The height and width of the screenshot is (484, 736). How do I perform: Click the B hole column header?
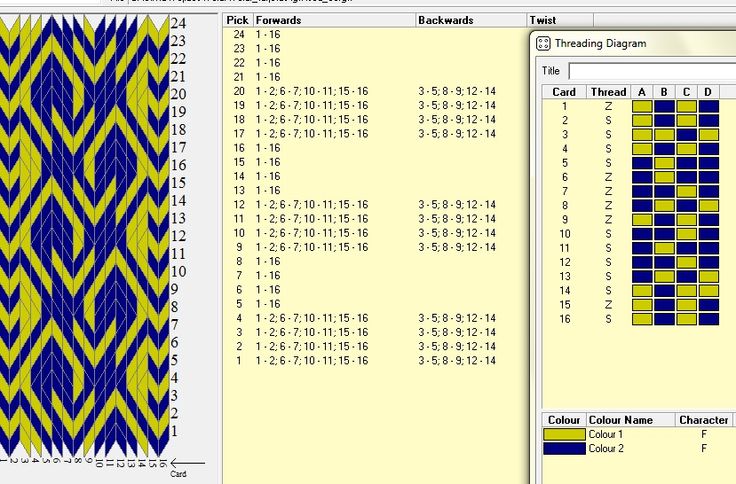click(x=664, y=92)
